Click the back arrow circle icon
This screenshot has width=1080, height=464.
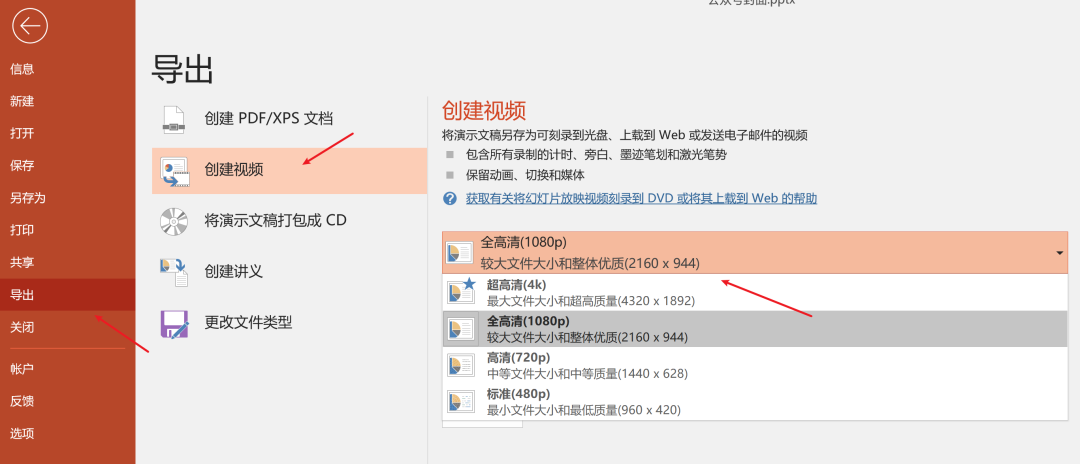tap(30, 27)
